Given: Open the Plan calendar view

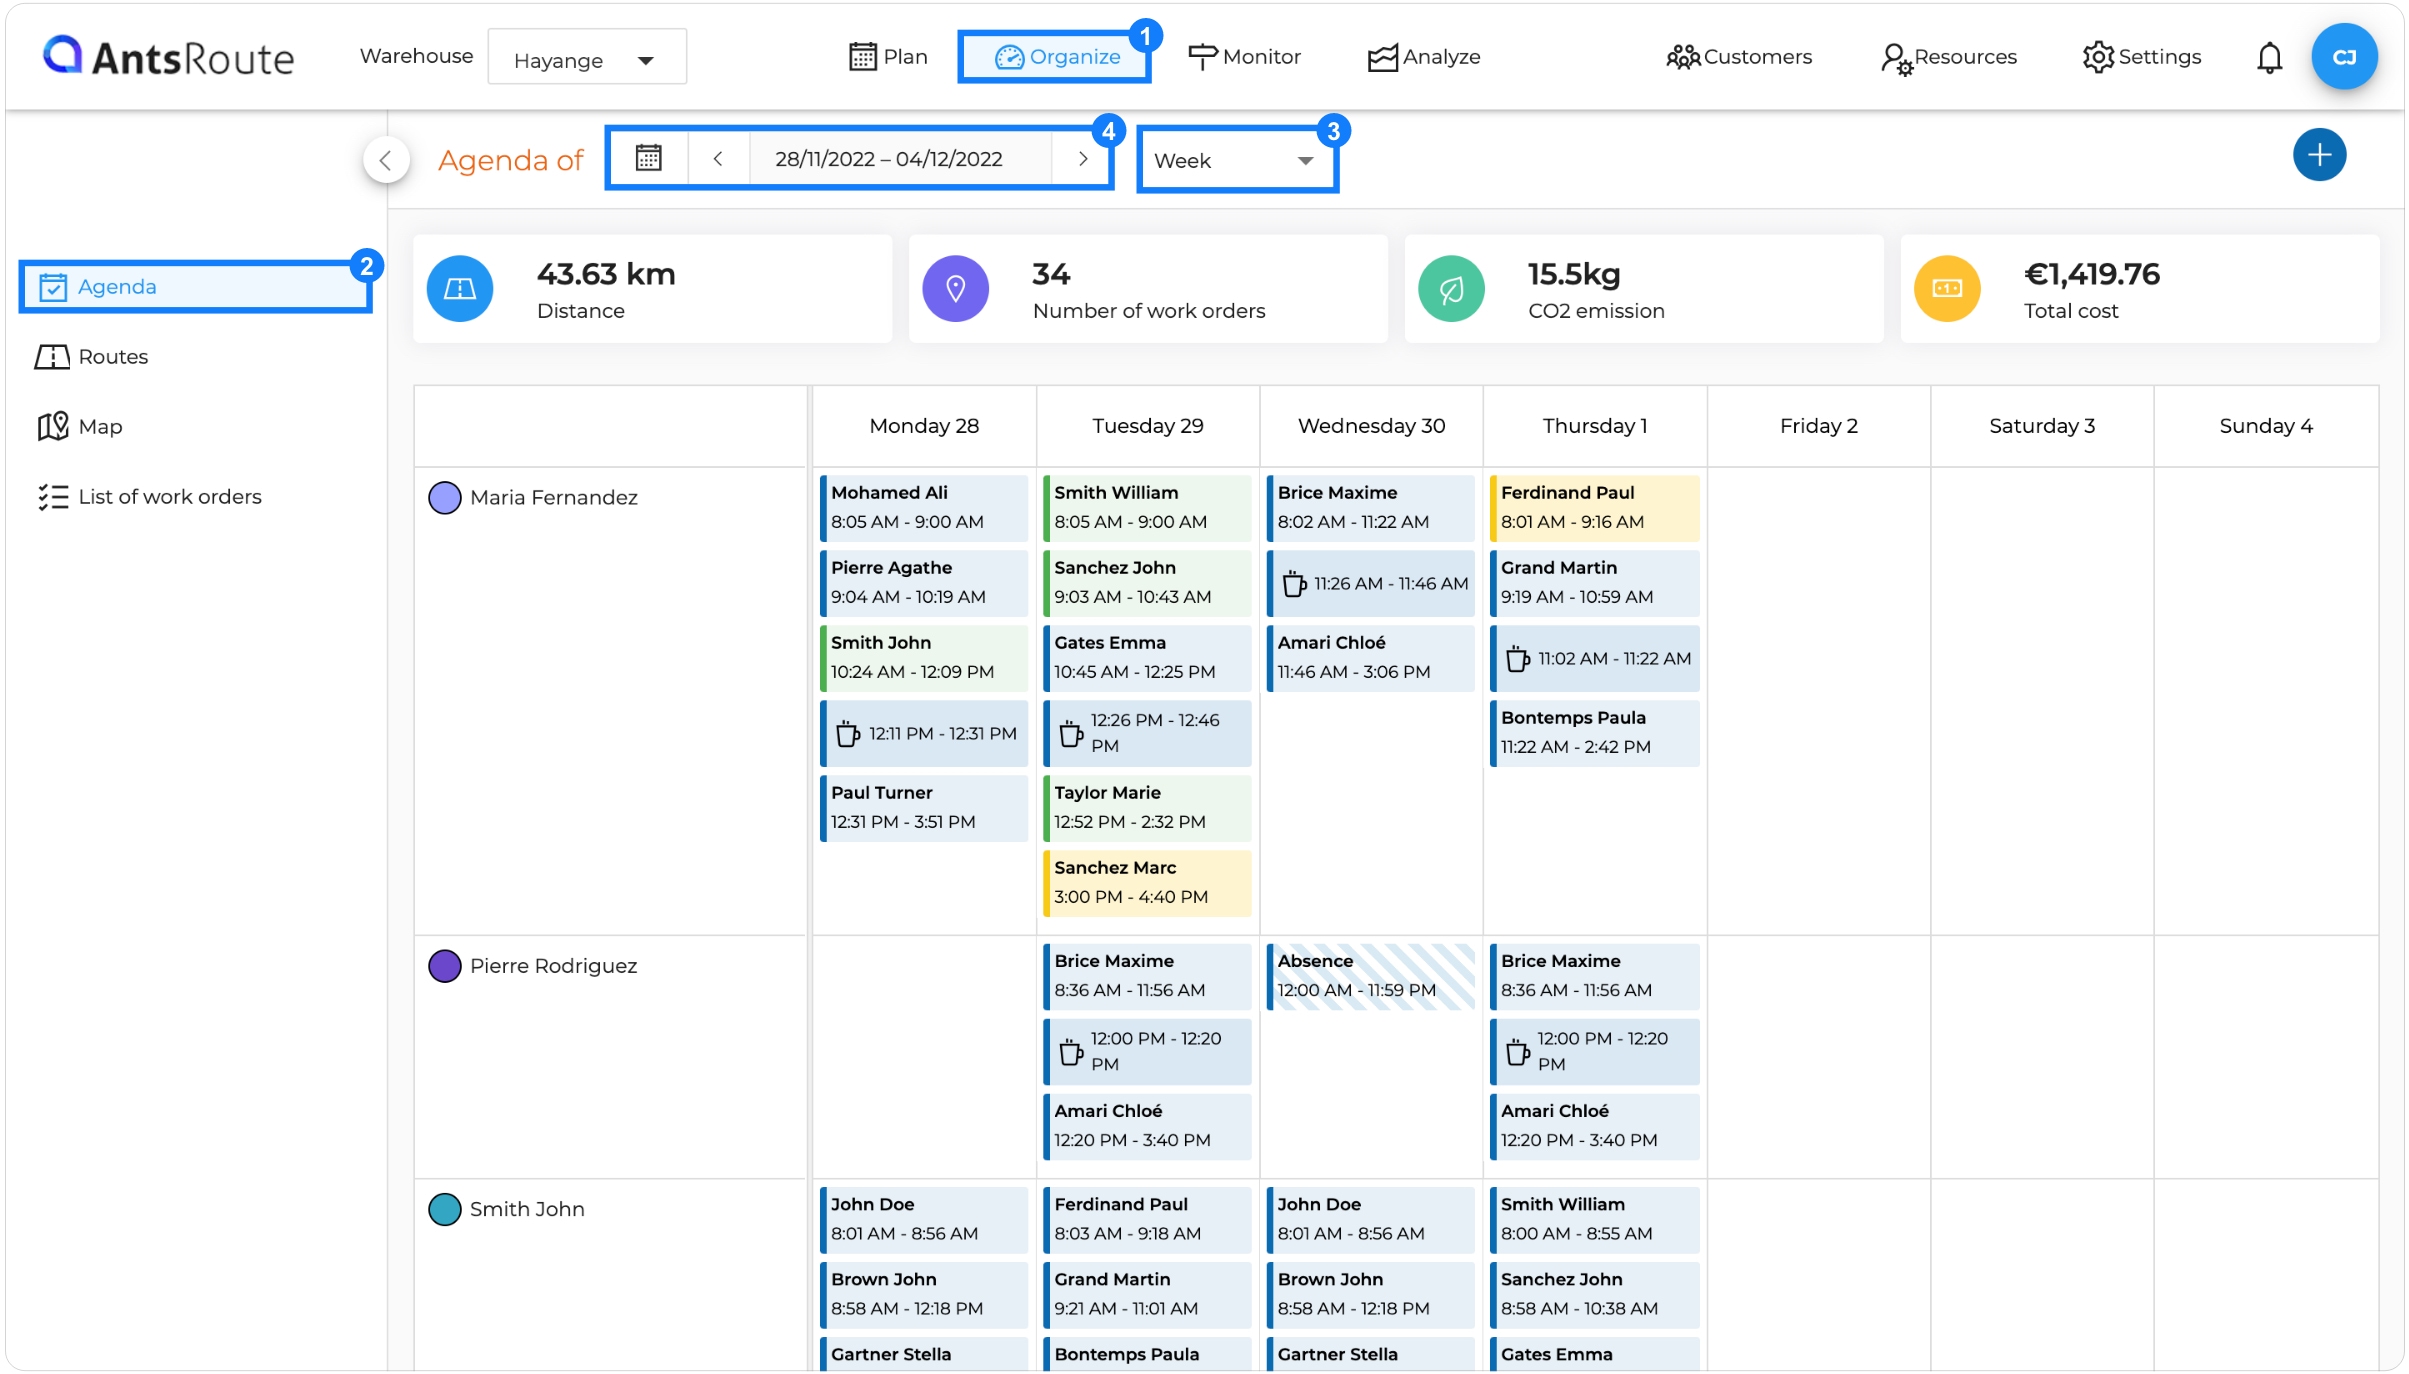Looking at the screenshot, I should pos(886,57).
